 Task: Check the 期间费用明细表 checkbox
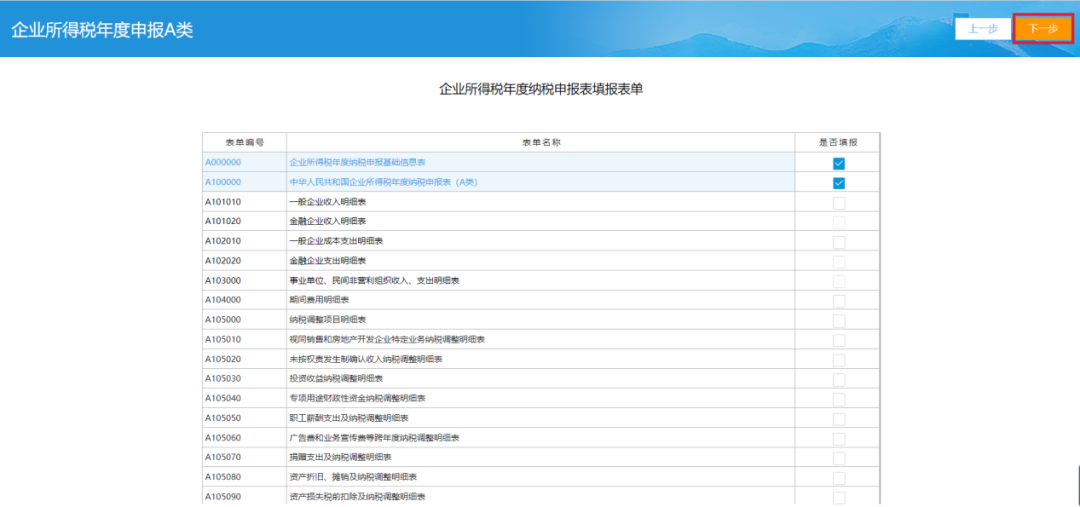point(838,301)
